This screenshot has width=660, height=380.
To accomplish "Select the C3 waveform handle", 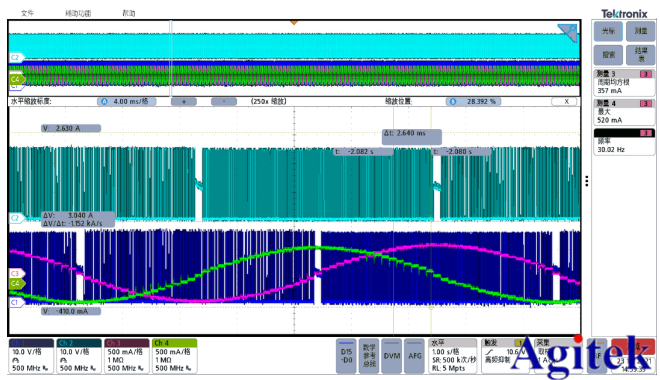I will pos(16,273).
